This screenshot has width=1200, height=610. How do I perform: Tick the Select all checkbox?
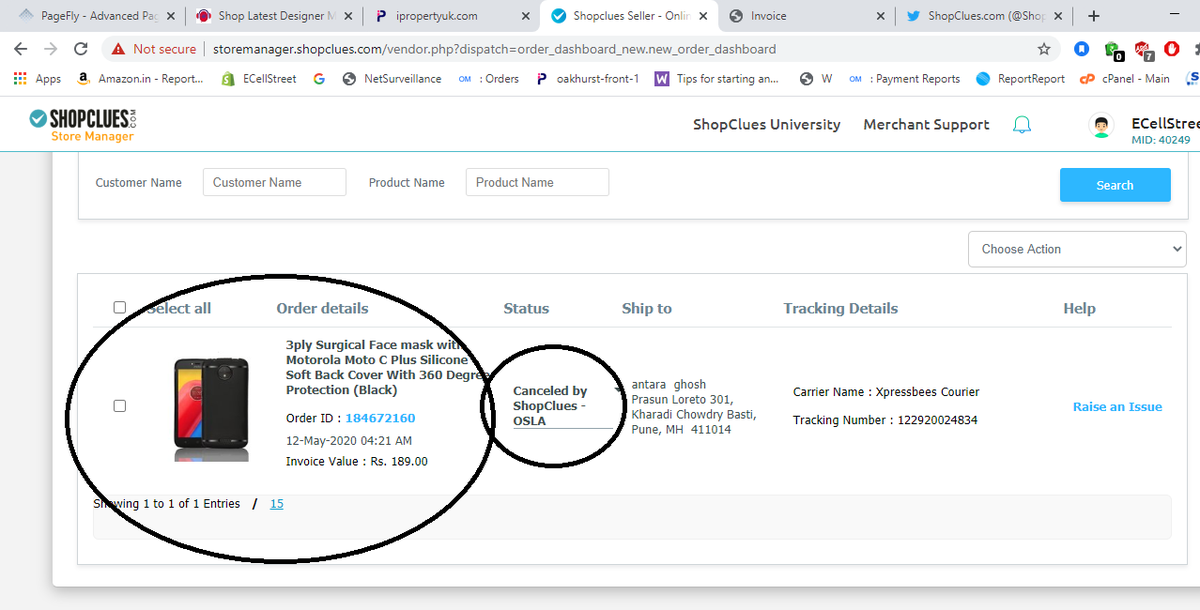pos(120,308)
